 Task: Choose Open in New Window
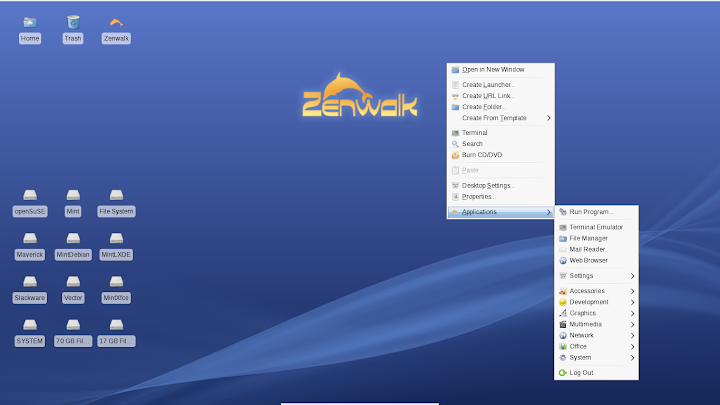point(501,70)
